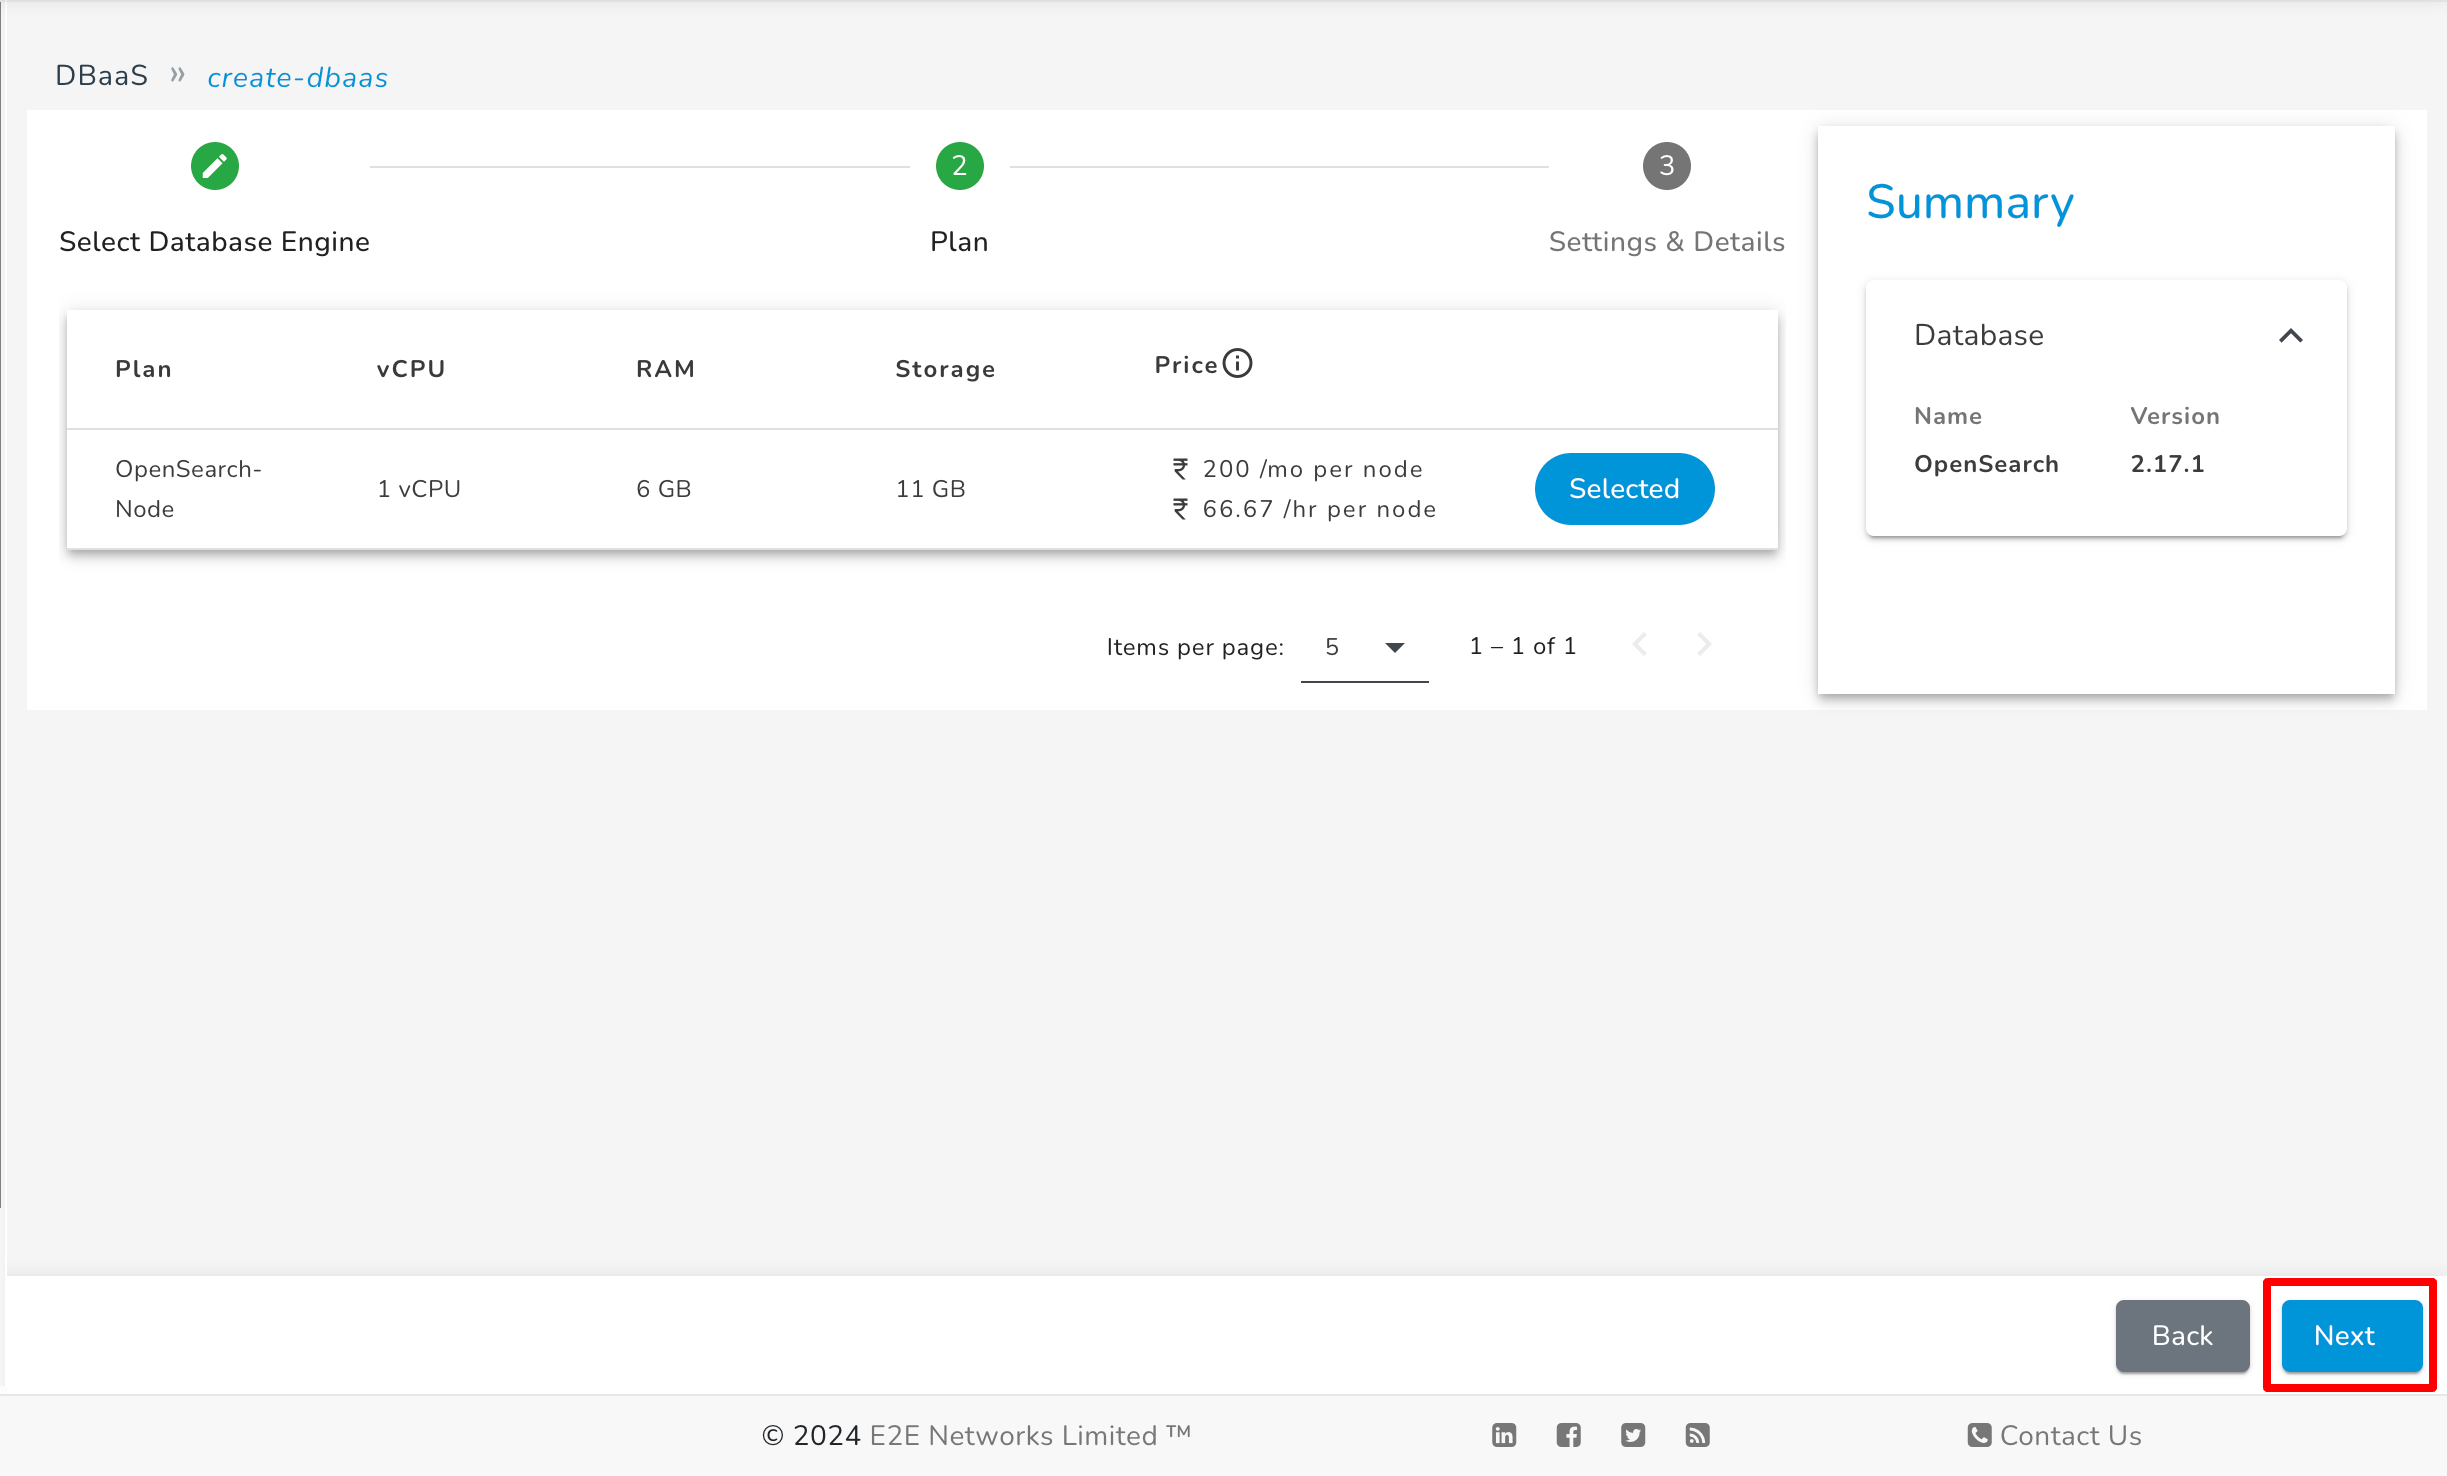Click the Price column header

[x=1186, y=365]
